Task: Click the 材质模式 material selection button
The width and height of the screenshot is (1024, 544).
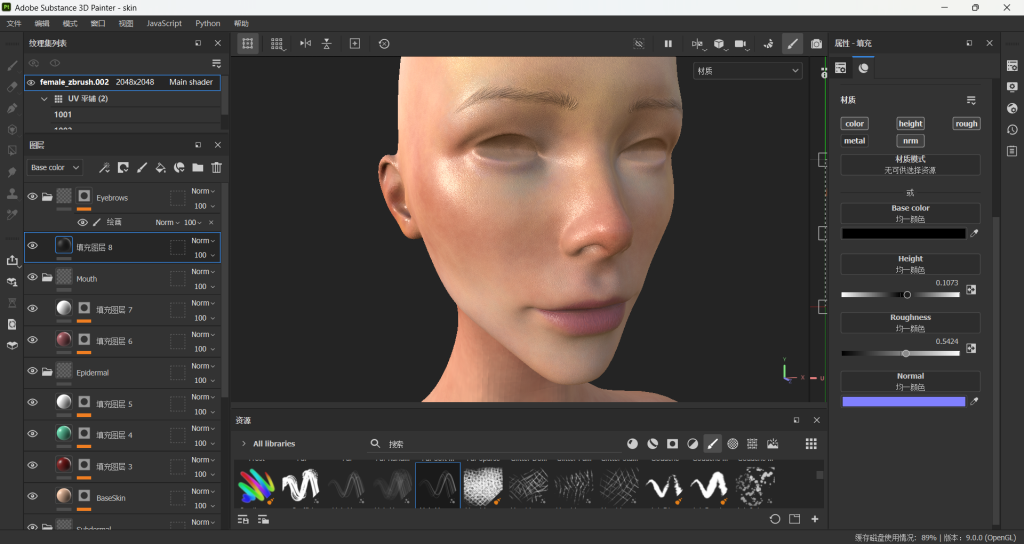Action: pyautogui.click(x=910, y=165)
